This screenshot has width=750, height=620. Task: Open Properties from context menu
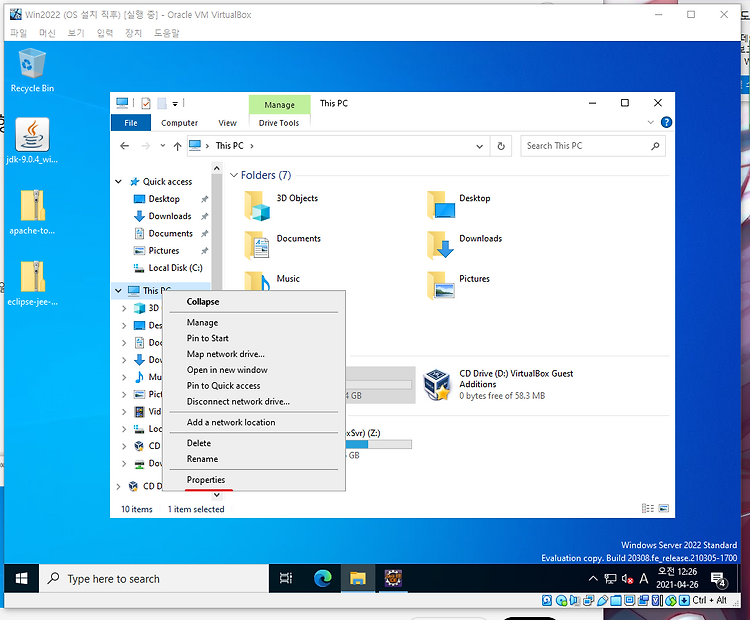(x=206, y=480)
